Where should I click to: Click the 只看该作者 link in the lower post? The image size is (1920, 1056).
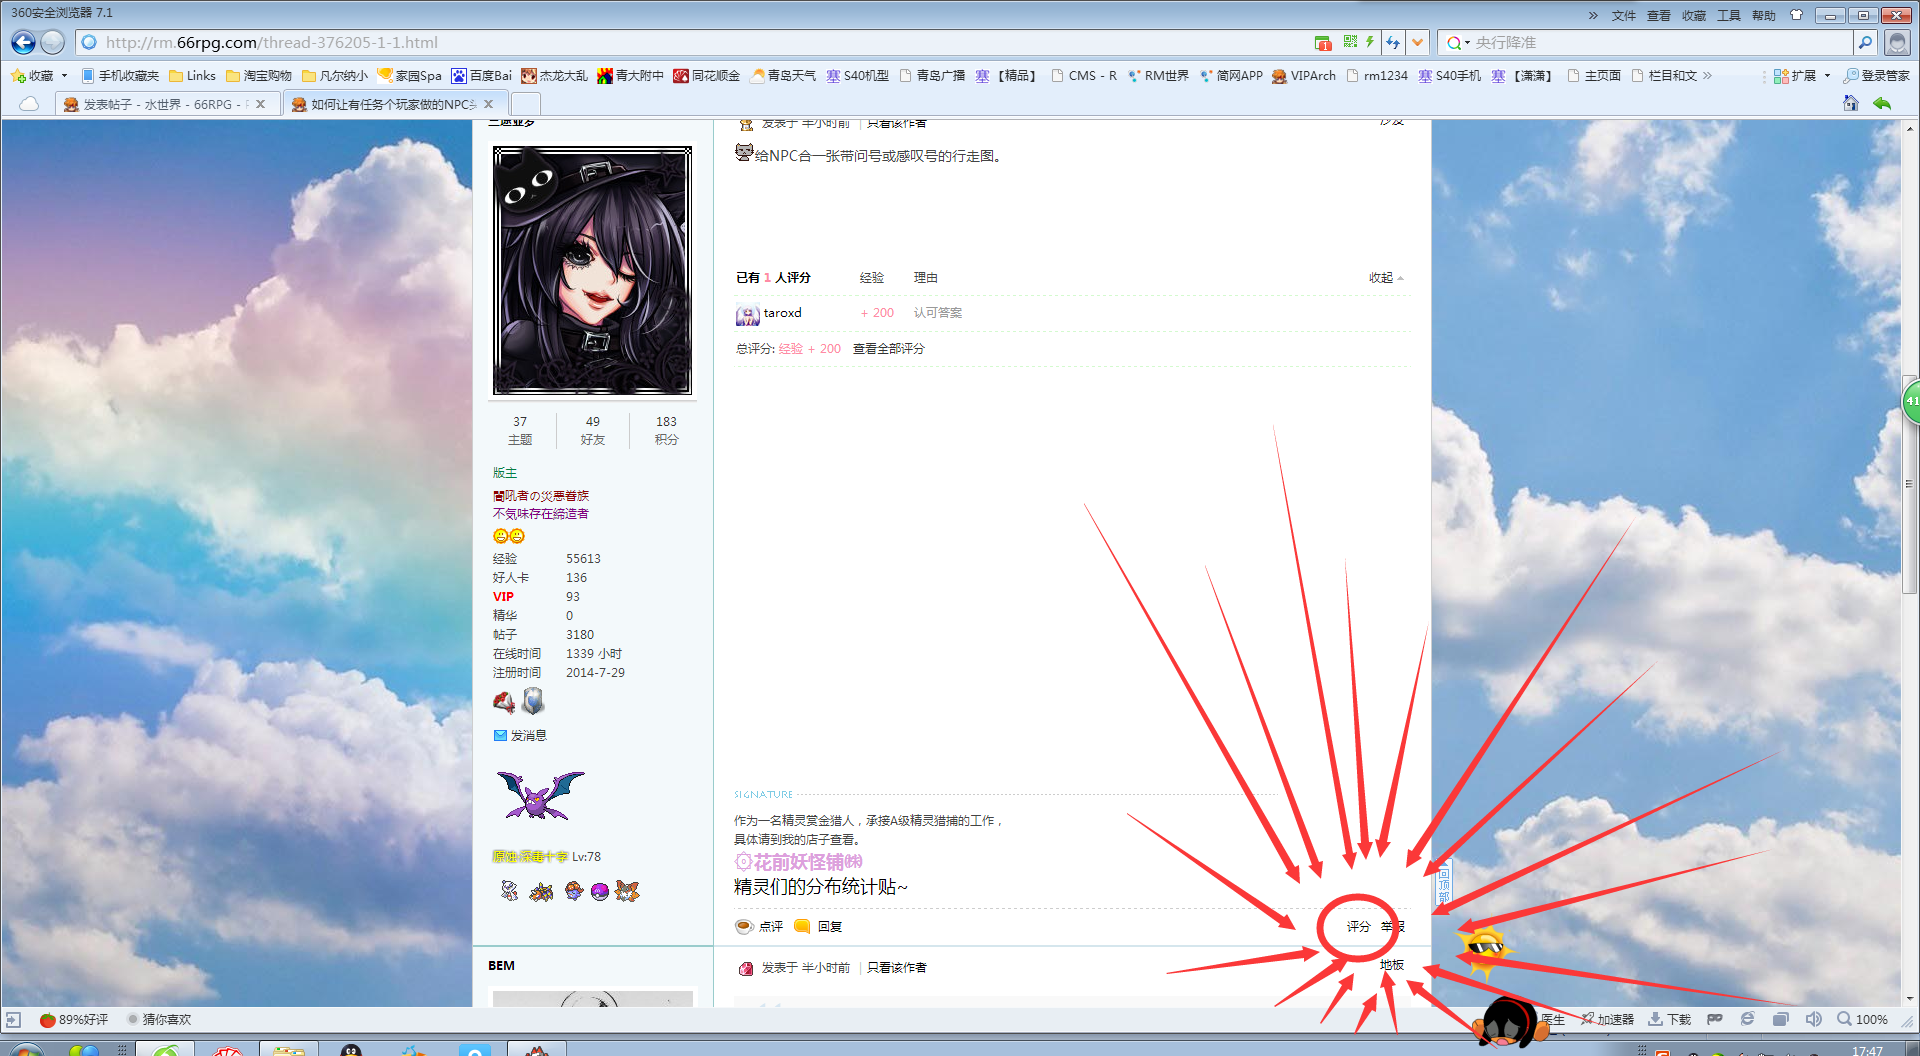click(x=897, y=968)
